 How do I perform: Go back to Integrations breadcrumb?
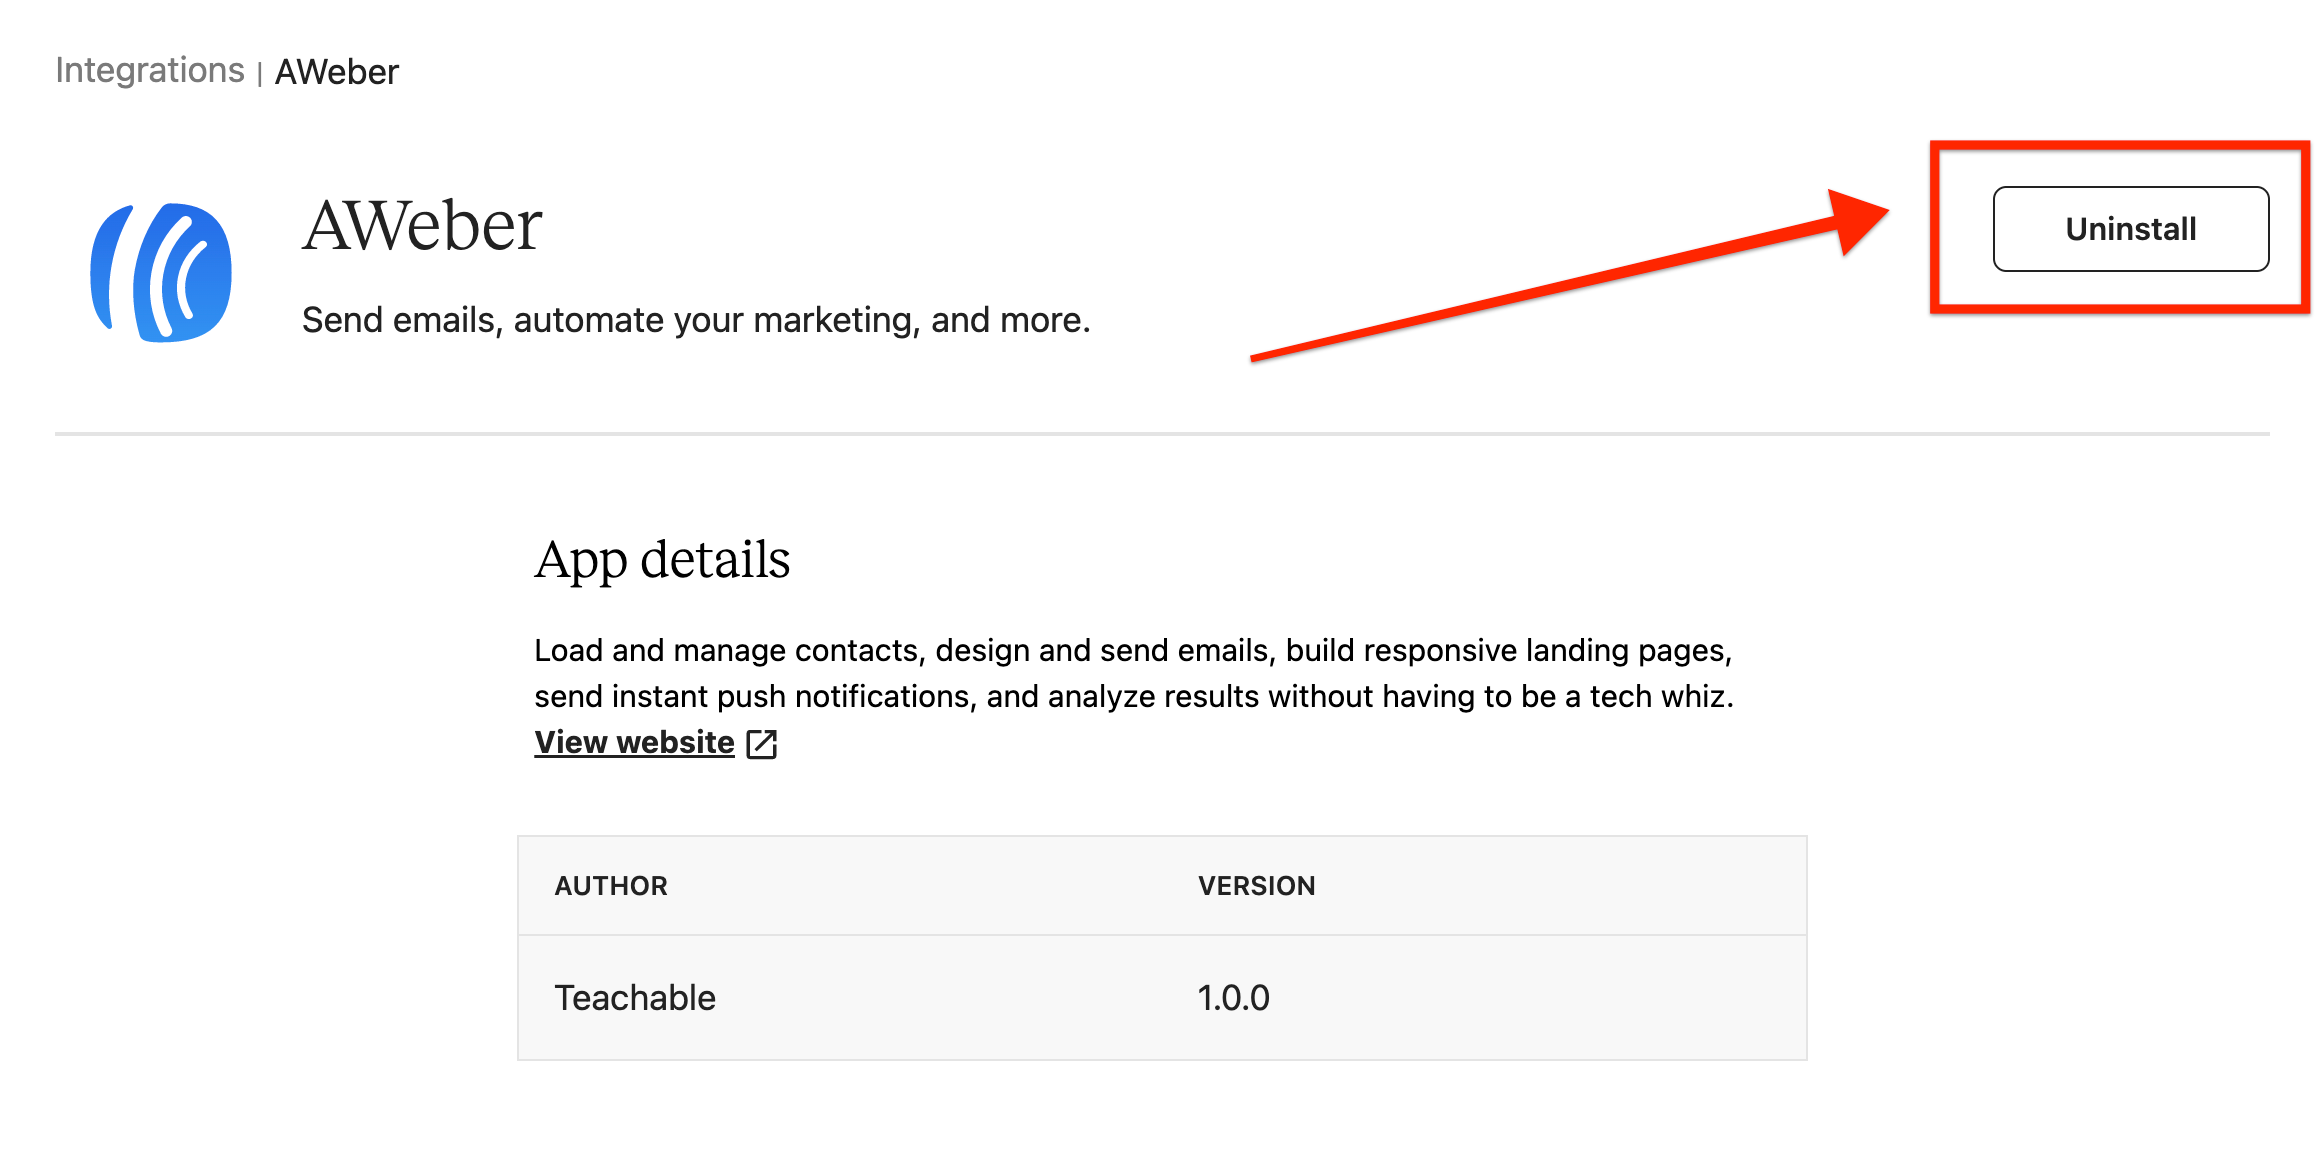(x=150, y=70)
